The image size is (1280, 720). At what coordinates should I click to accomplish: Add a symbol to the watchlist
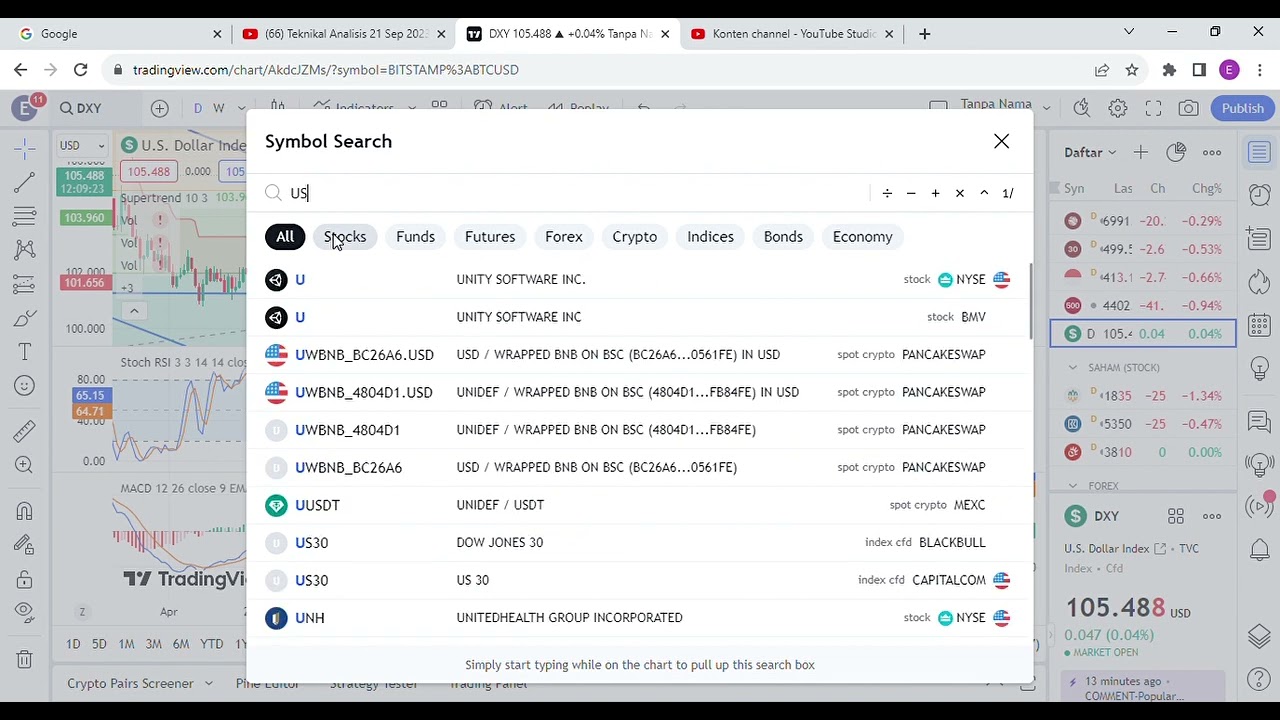pyautogui.click(x=1140, y=153)
